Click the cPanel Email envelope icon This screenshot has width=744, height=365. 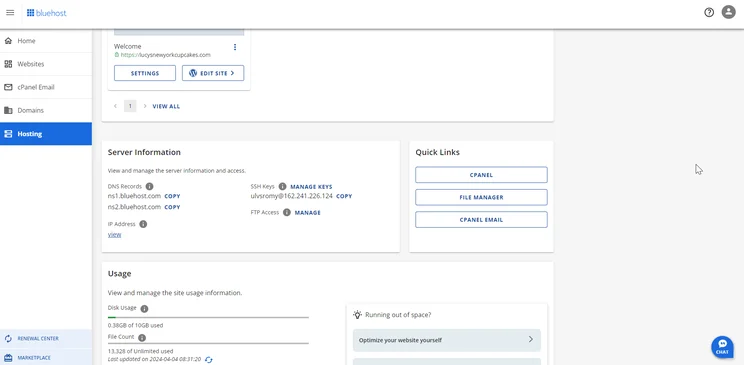(8, 87)
